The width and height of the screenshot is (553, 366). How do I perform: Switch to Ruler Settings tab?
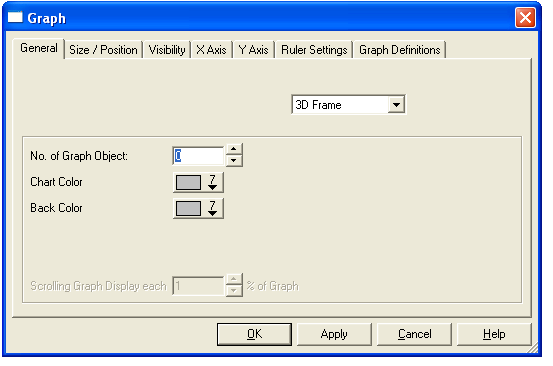click(314, 50)
